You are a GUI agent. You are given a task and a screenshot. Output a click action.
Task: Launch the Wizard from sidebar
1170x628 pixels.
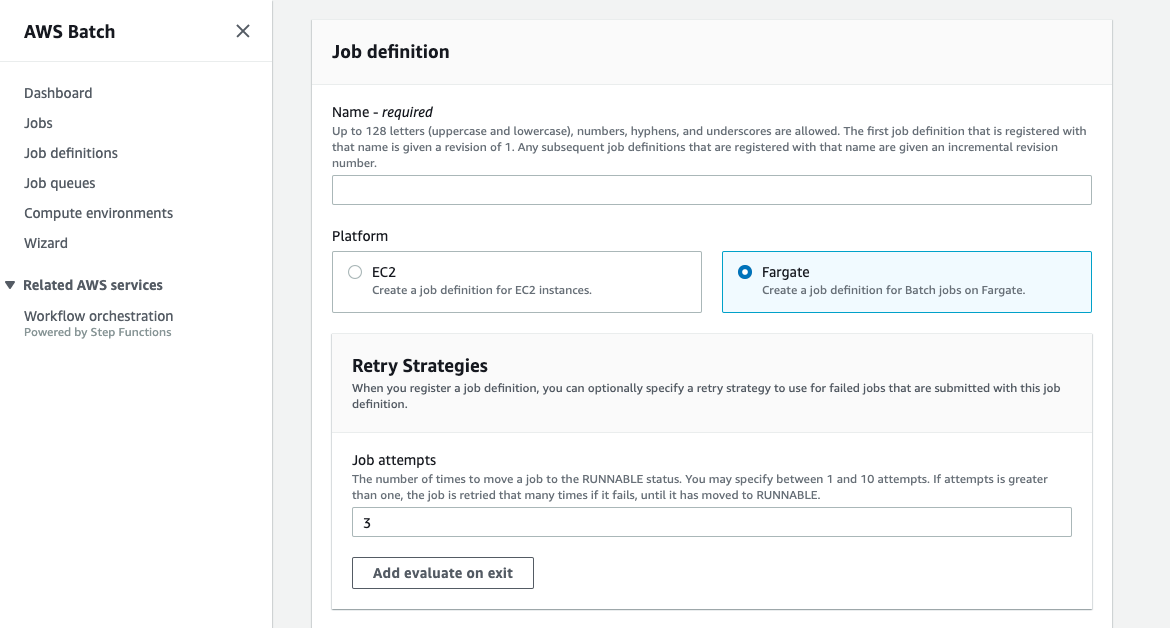[46, 243]
